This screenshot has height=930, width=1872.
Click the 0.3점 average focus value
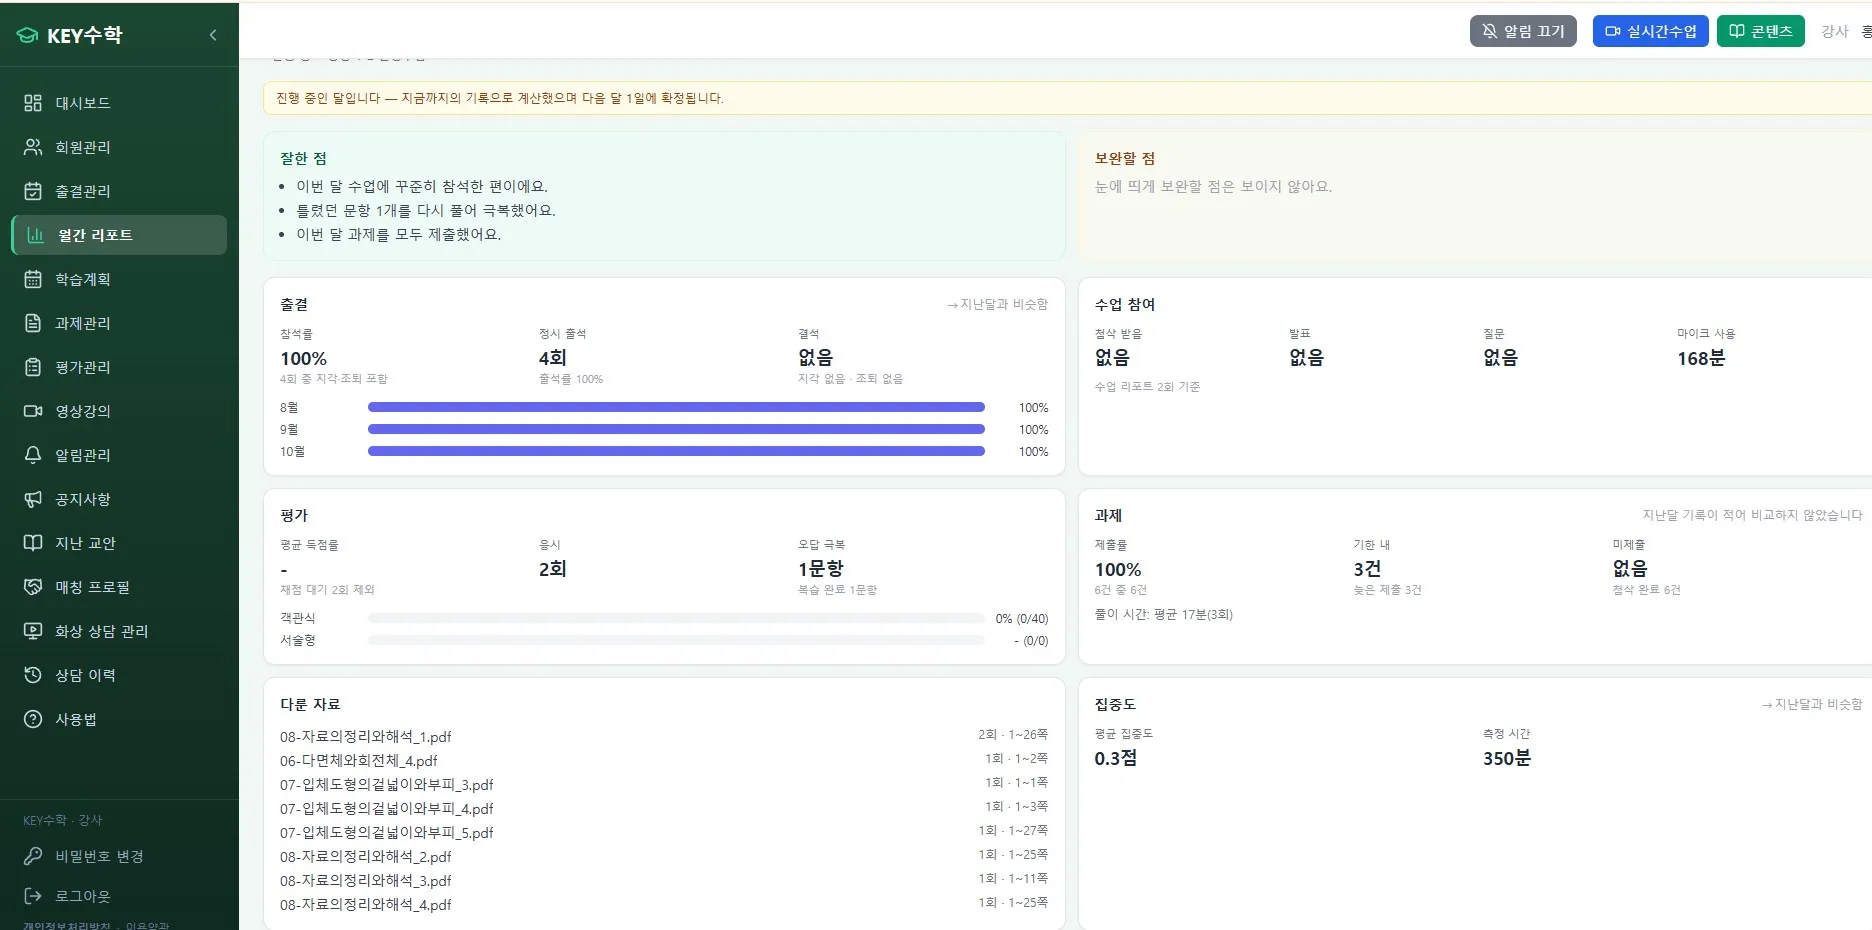point(1115,758)
